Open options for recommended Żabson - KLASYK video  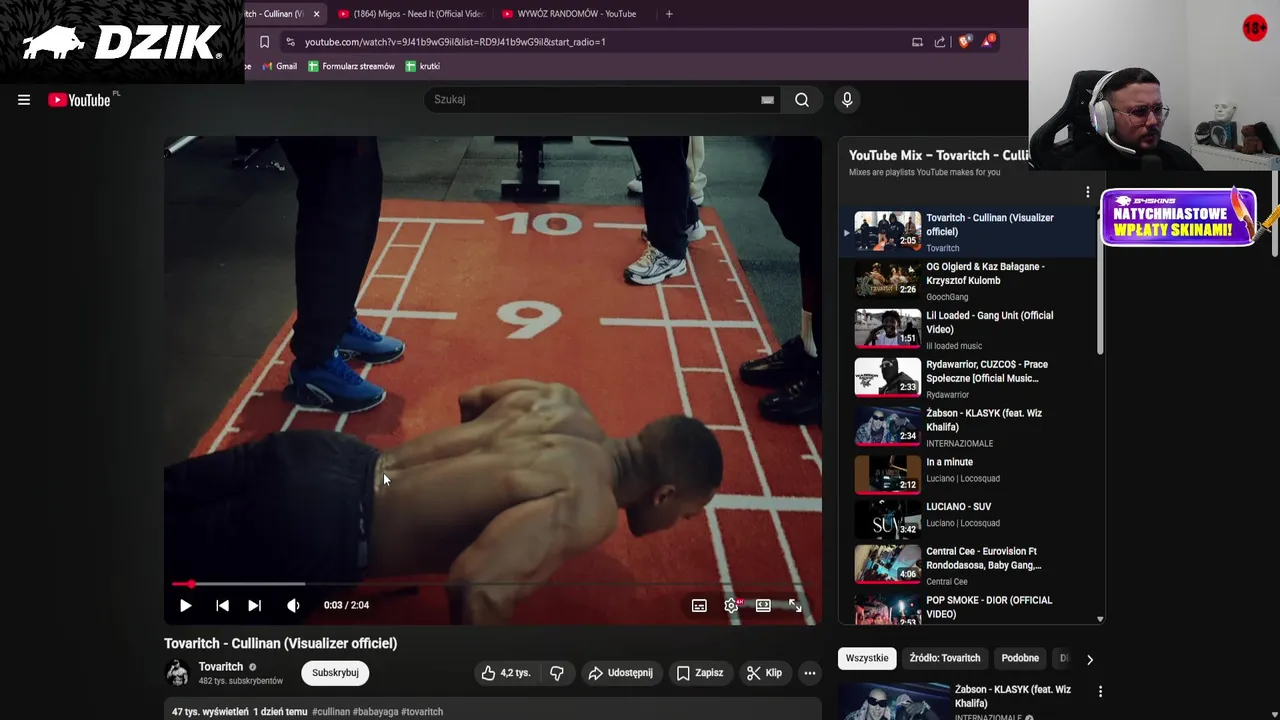pos(1100,691)
